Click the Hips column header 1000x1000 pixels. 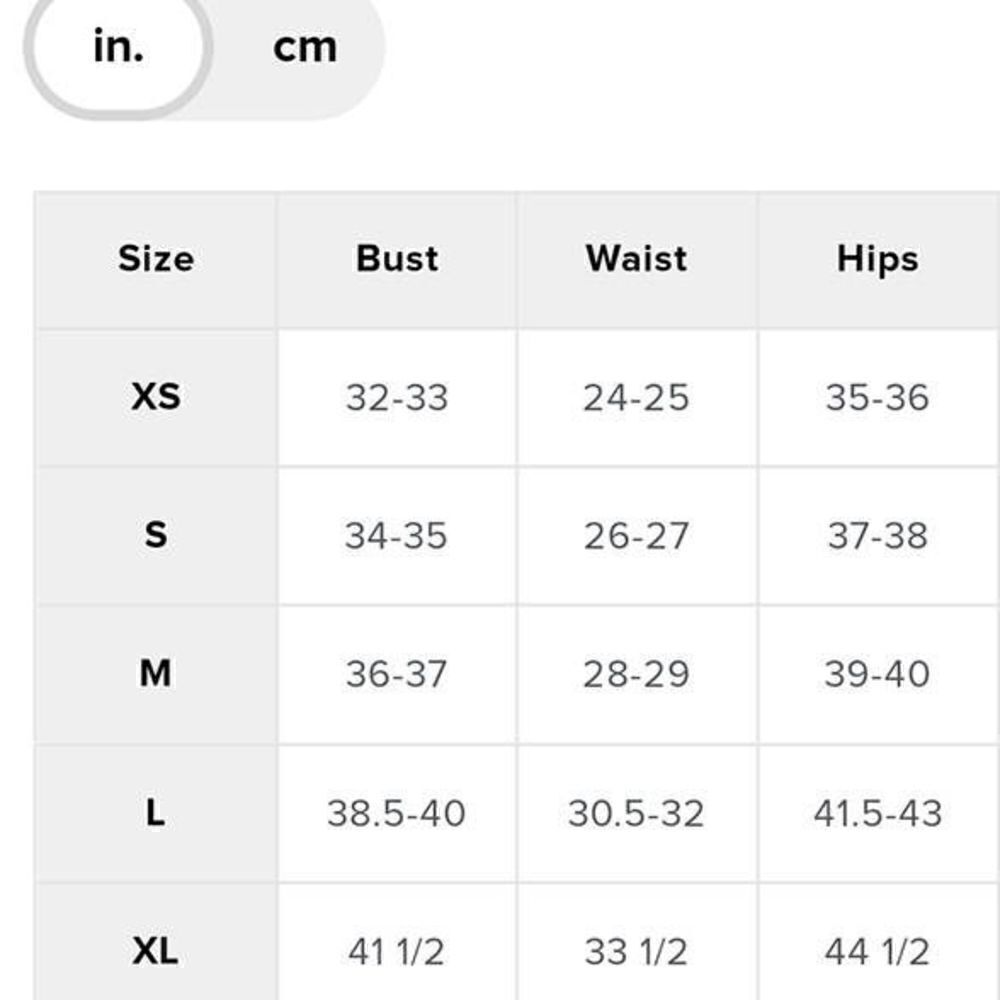pos(878,260)
